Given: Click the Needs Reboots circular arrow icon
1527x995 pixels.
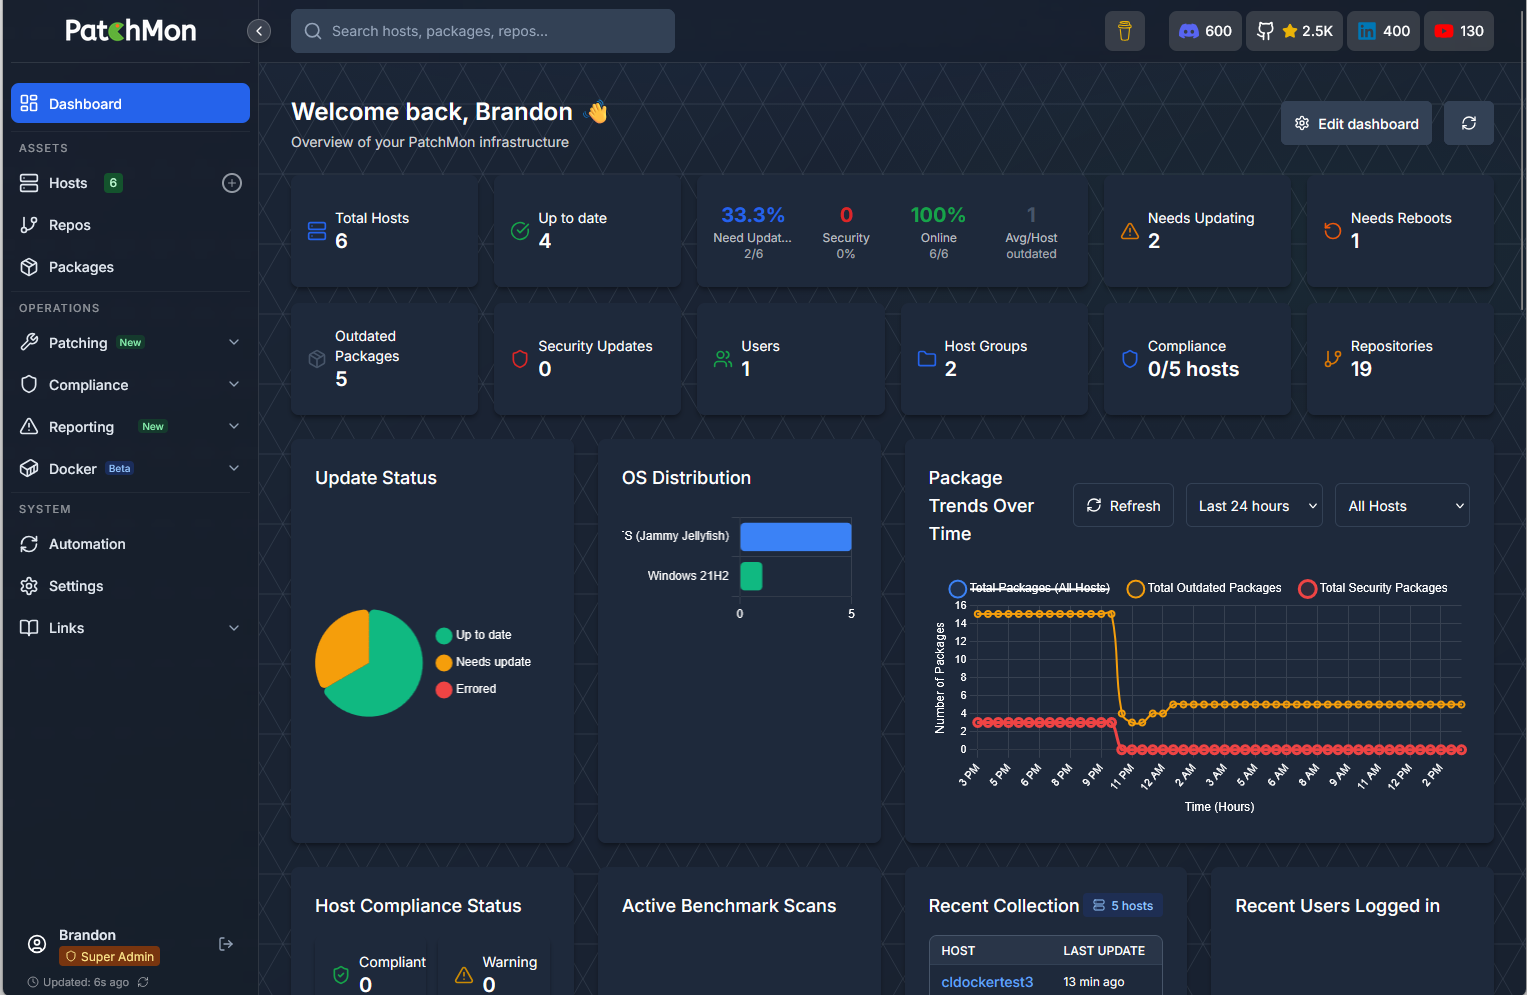Looking at the screenshot, I should tap(1333, 231).
